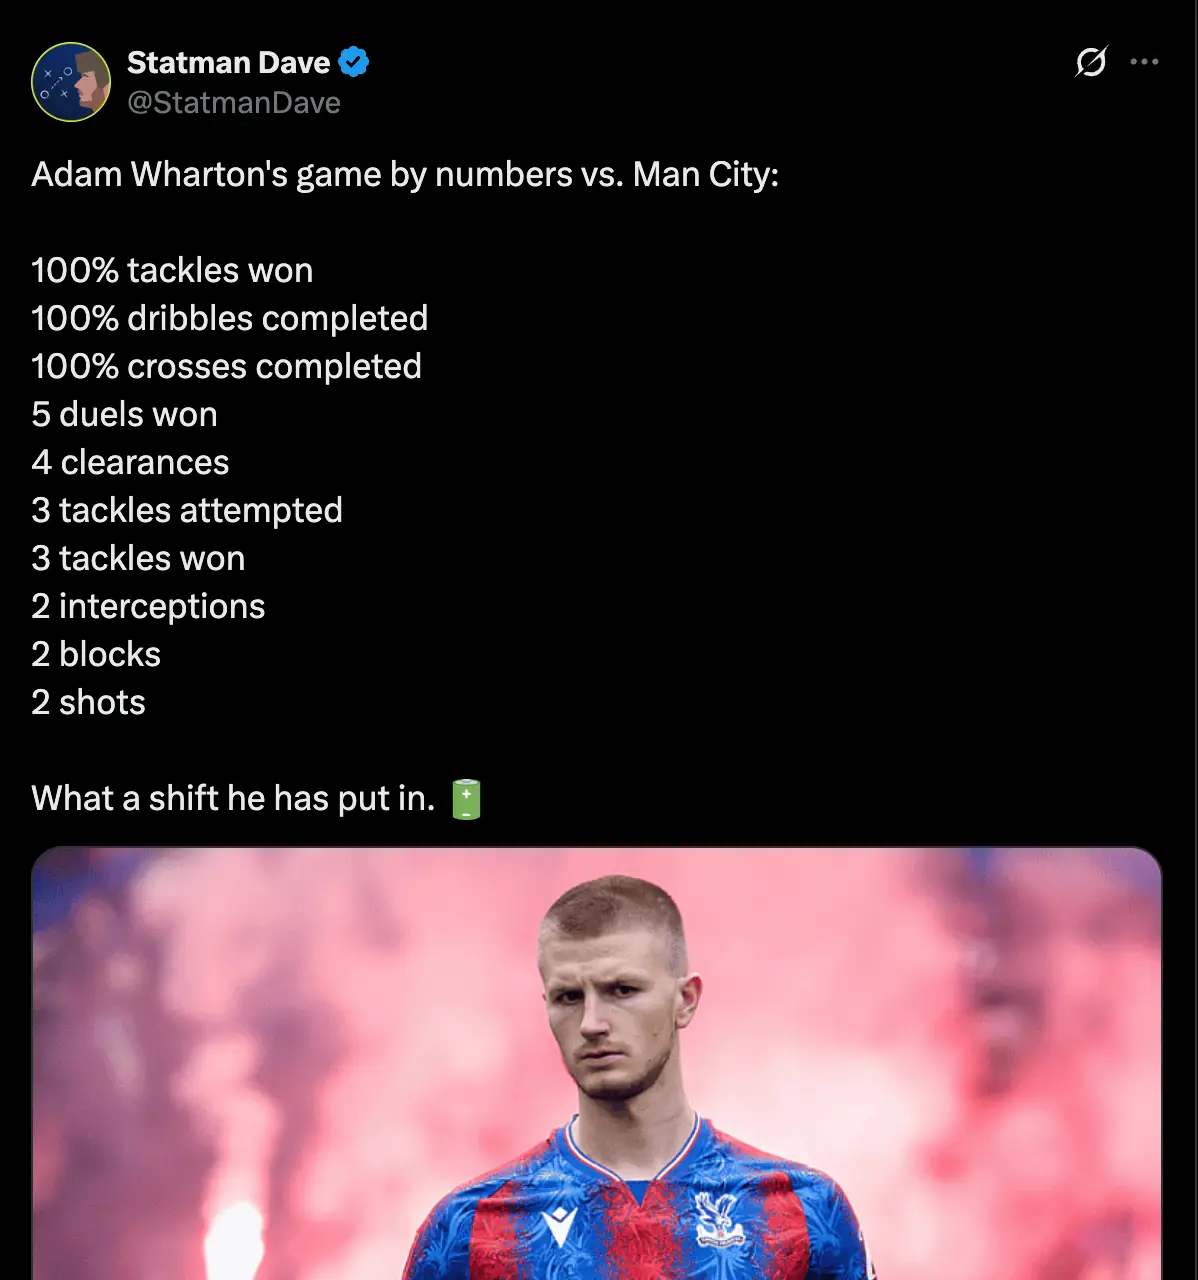Click the "100% crosses completed" line
Screen dimensions: 1198x1280
[x=226, y=367]
